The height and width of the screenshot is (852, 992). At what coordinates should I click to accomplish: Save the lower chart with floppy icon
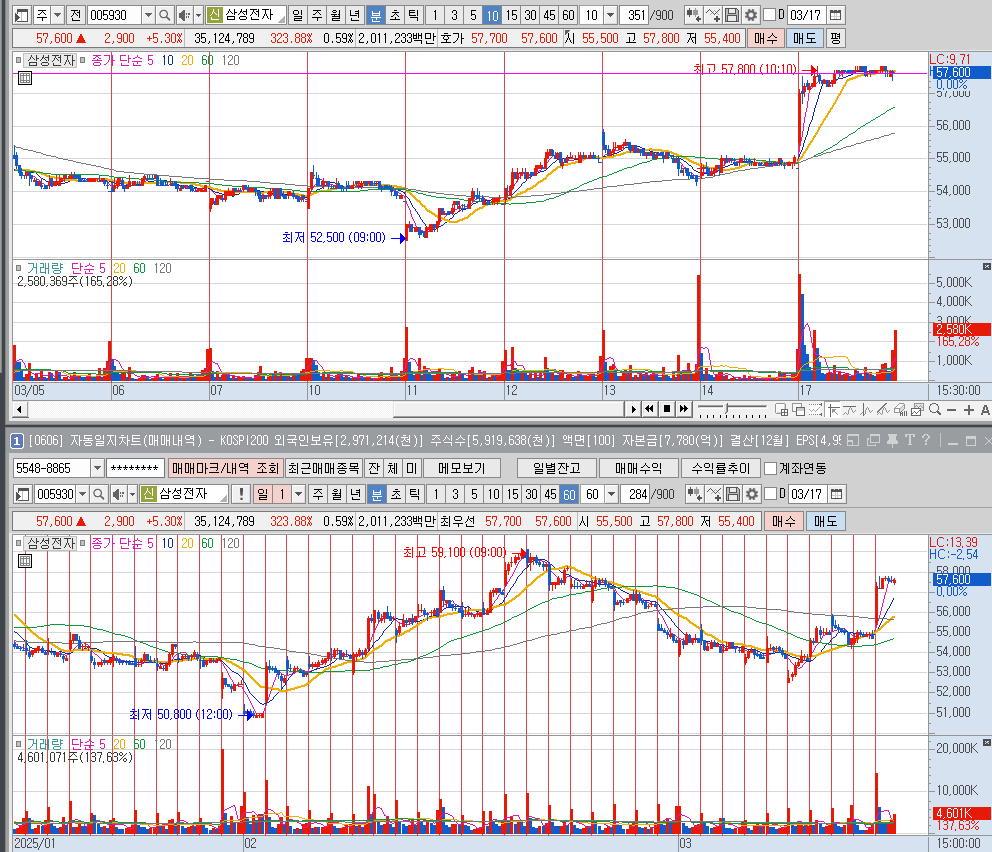(733, 494)
